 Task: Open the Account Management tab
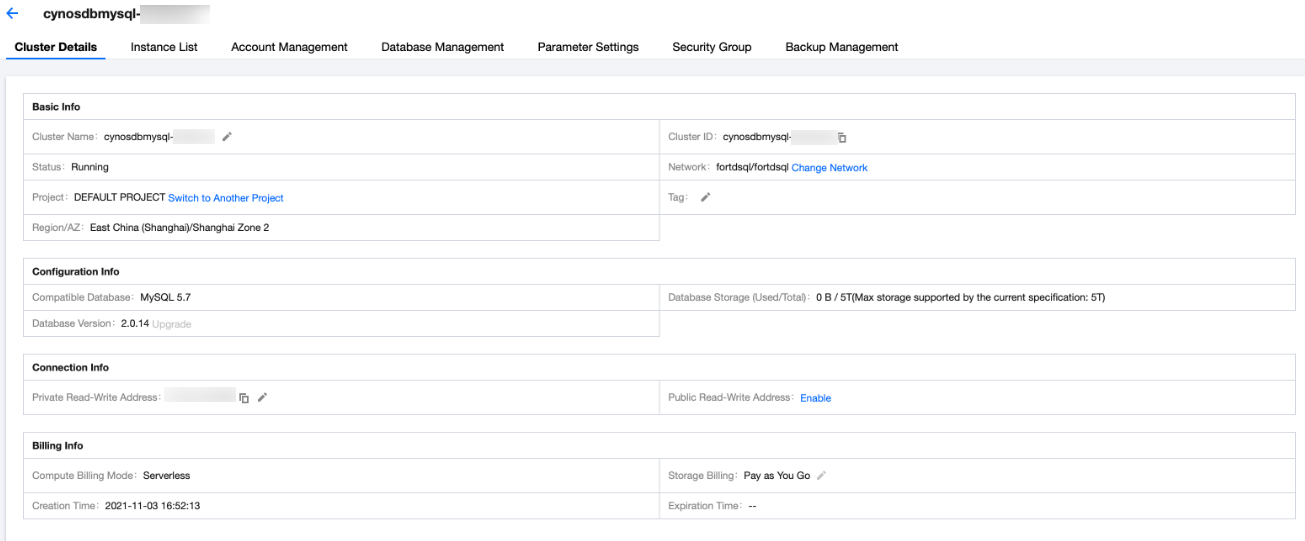point(289,47)
